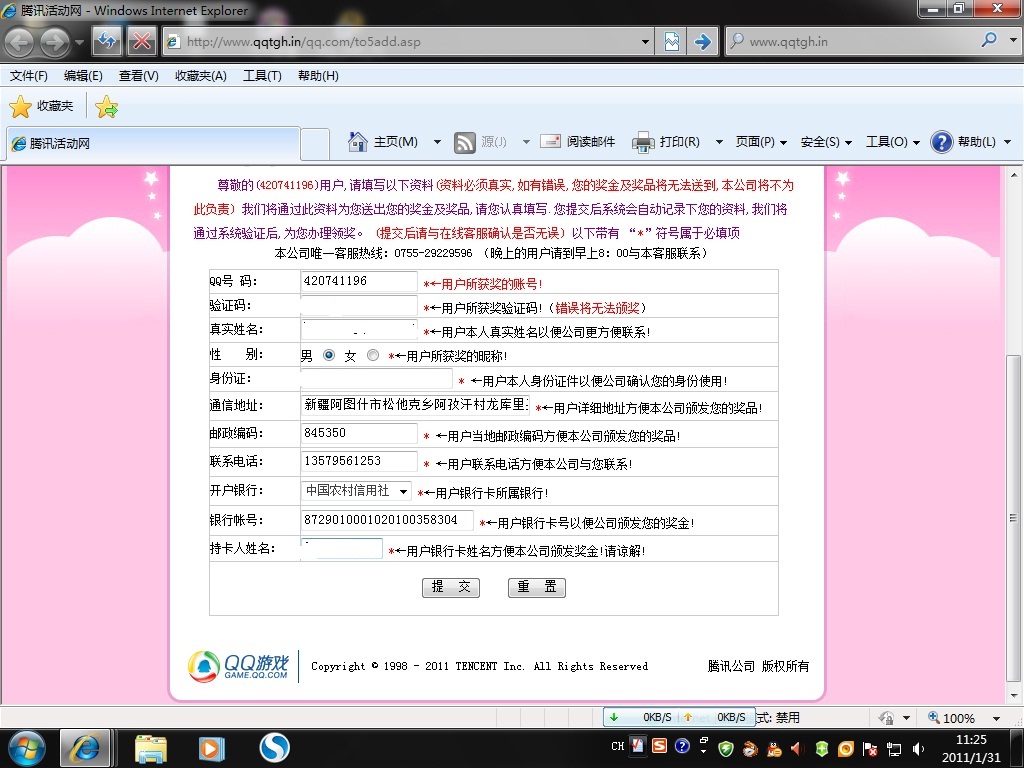Click the 联系电话 phone number field

(x=359, y=461)
